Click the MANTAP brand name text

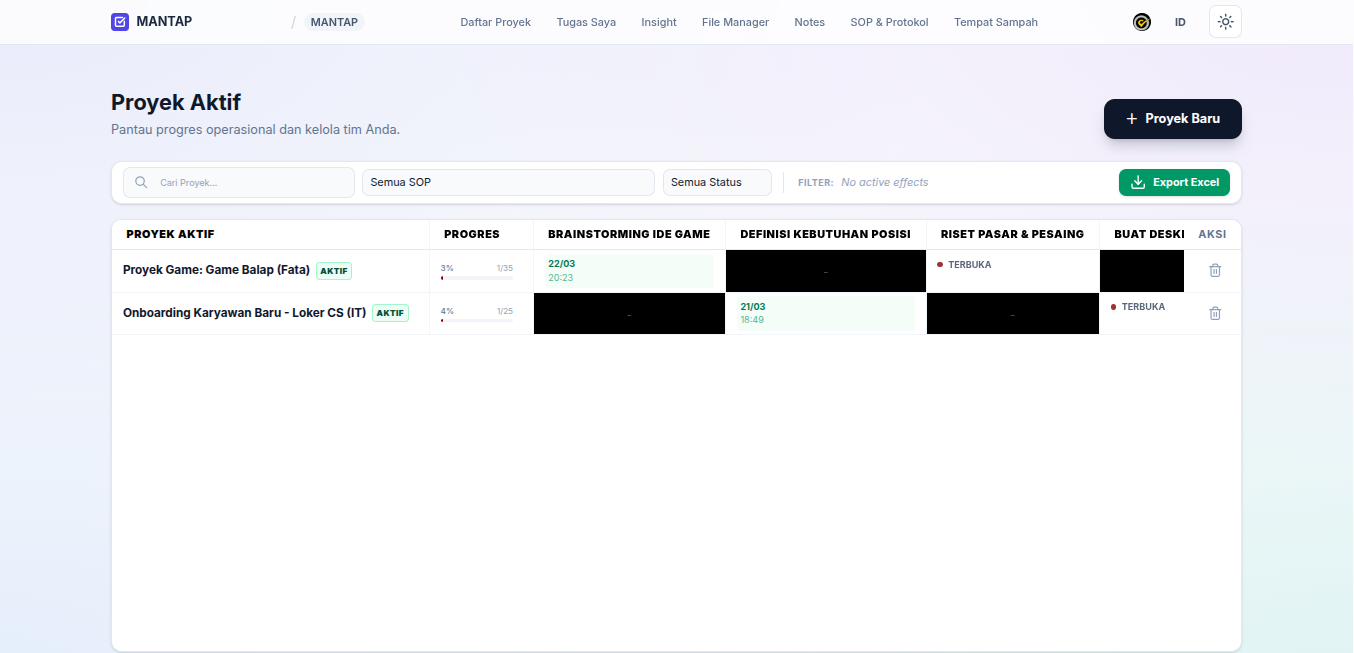[x=164, y=21]
